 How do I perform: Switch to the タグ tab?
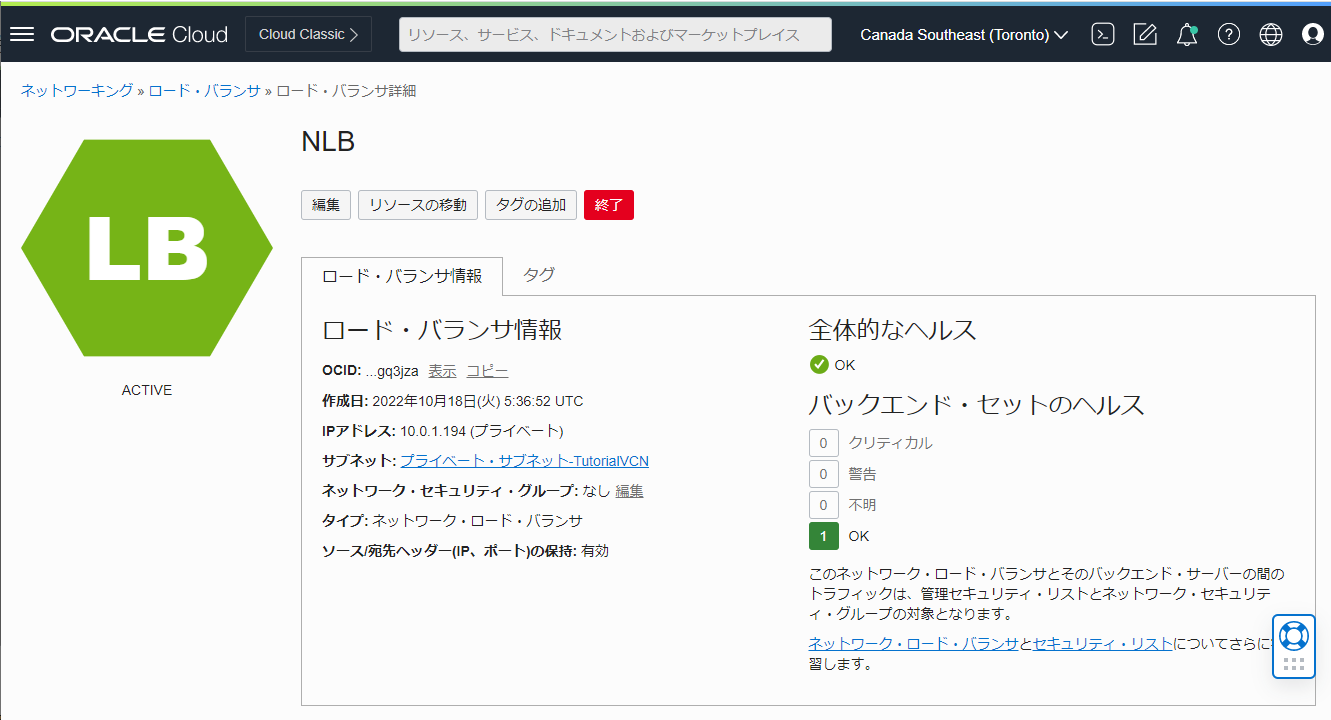(x=537, y=275)
